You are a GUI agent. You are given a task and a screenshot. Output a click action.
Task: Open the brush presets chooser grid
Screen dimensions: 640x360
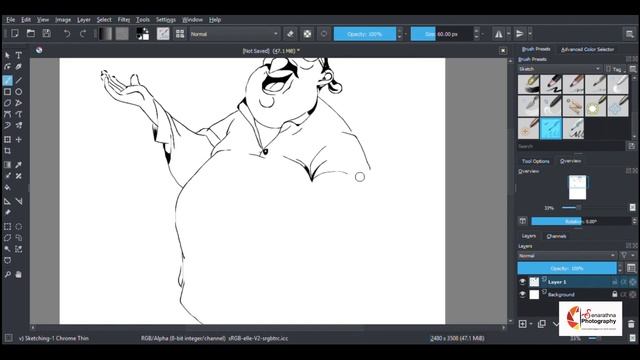pyautogui.click(x=180, y=34)
